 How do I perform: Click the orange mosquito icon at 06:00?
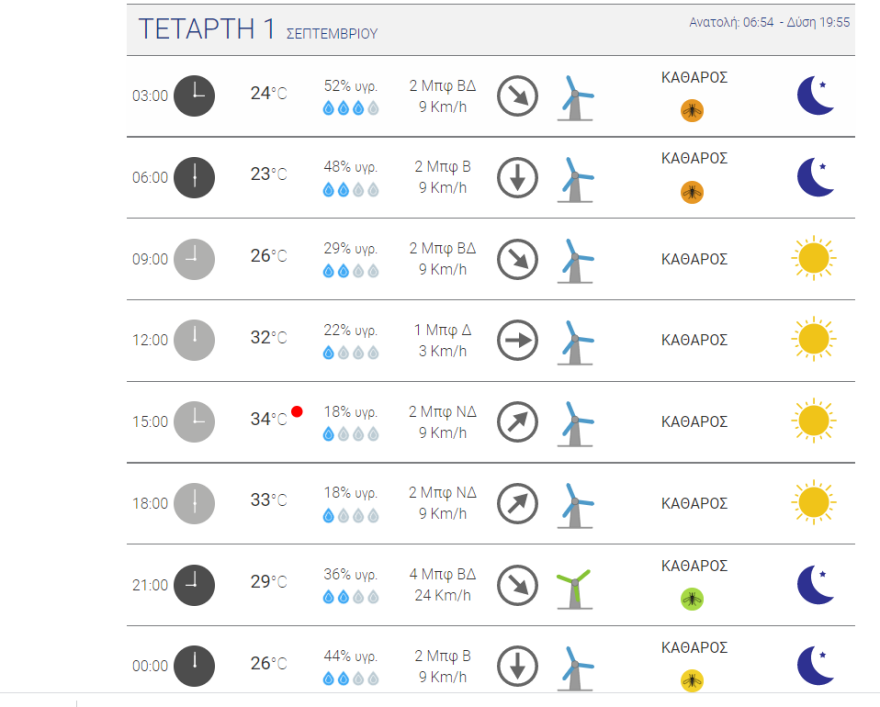point(692,192)
